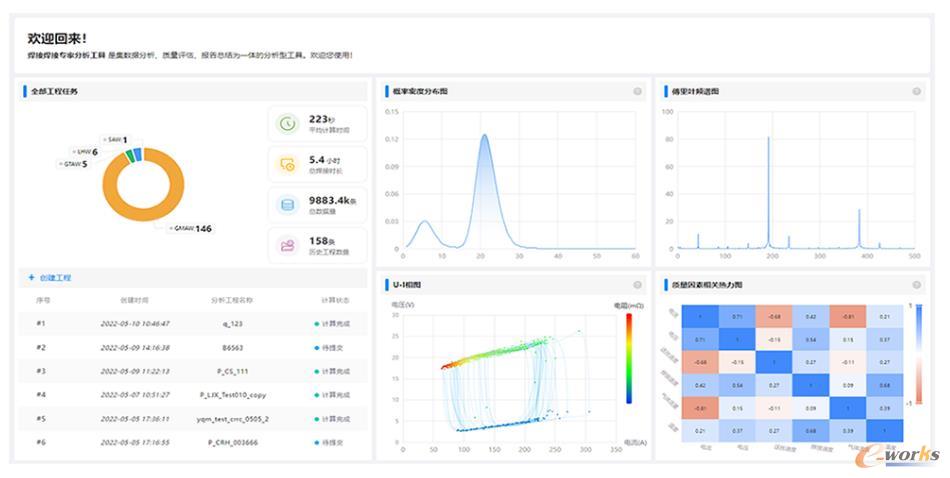Open project row 86563
The height and width of the screenshot is (478, 950).
point(193,348)
